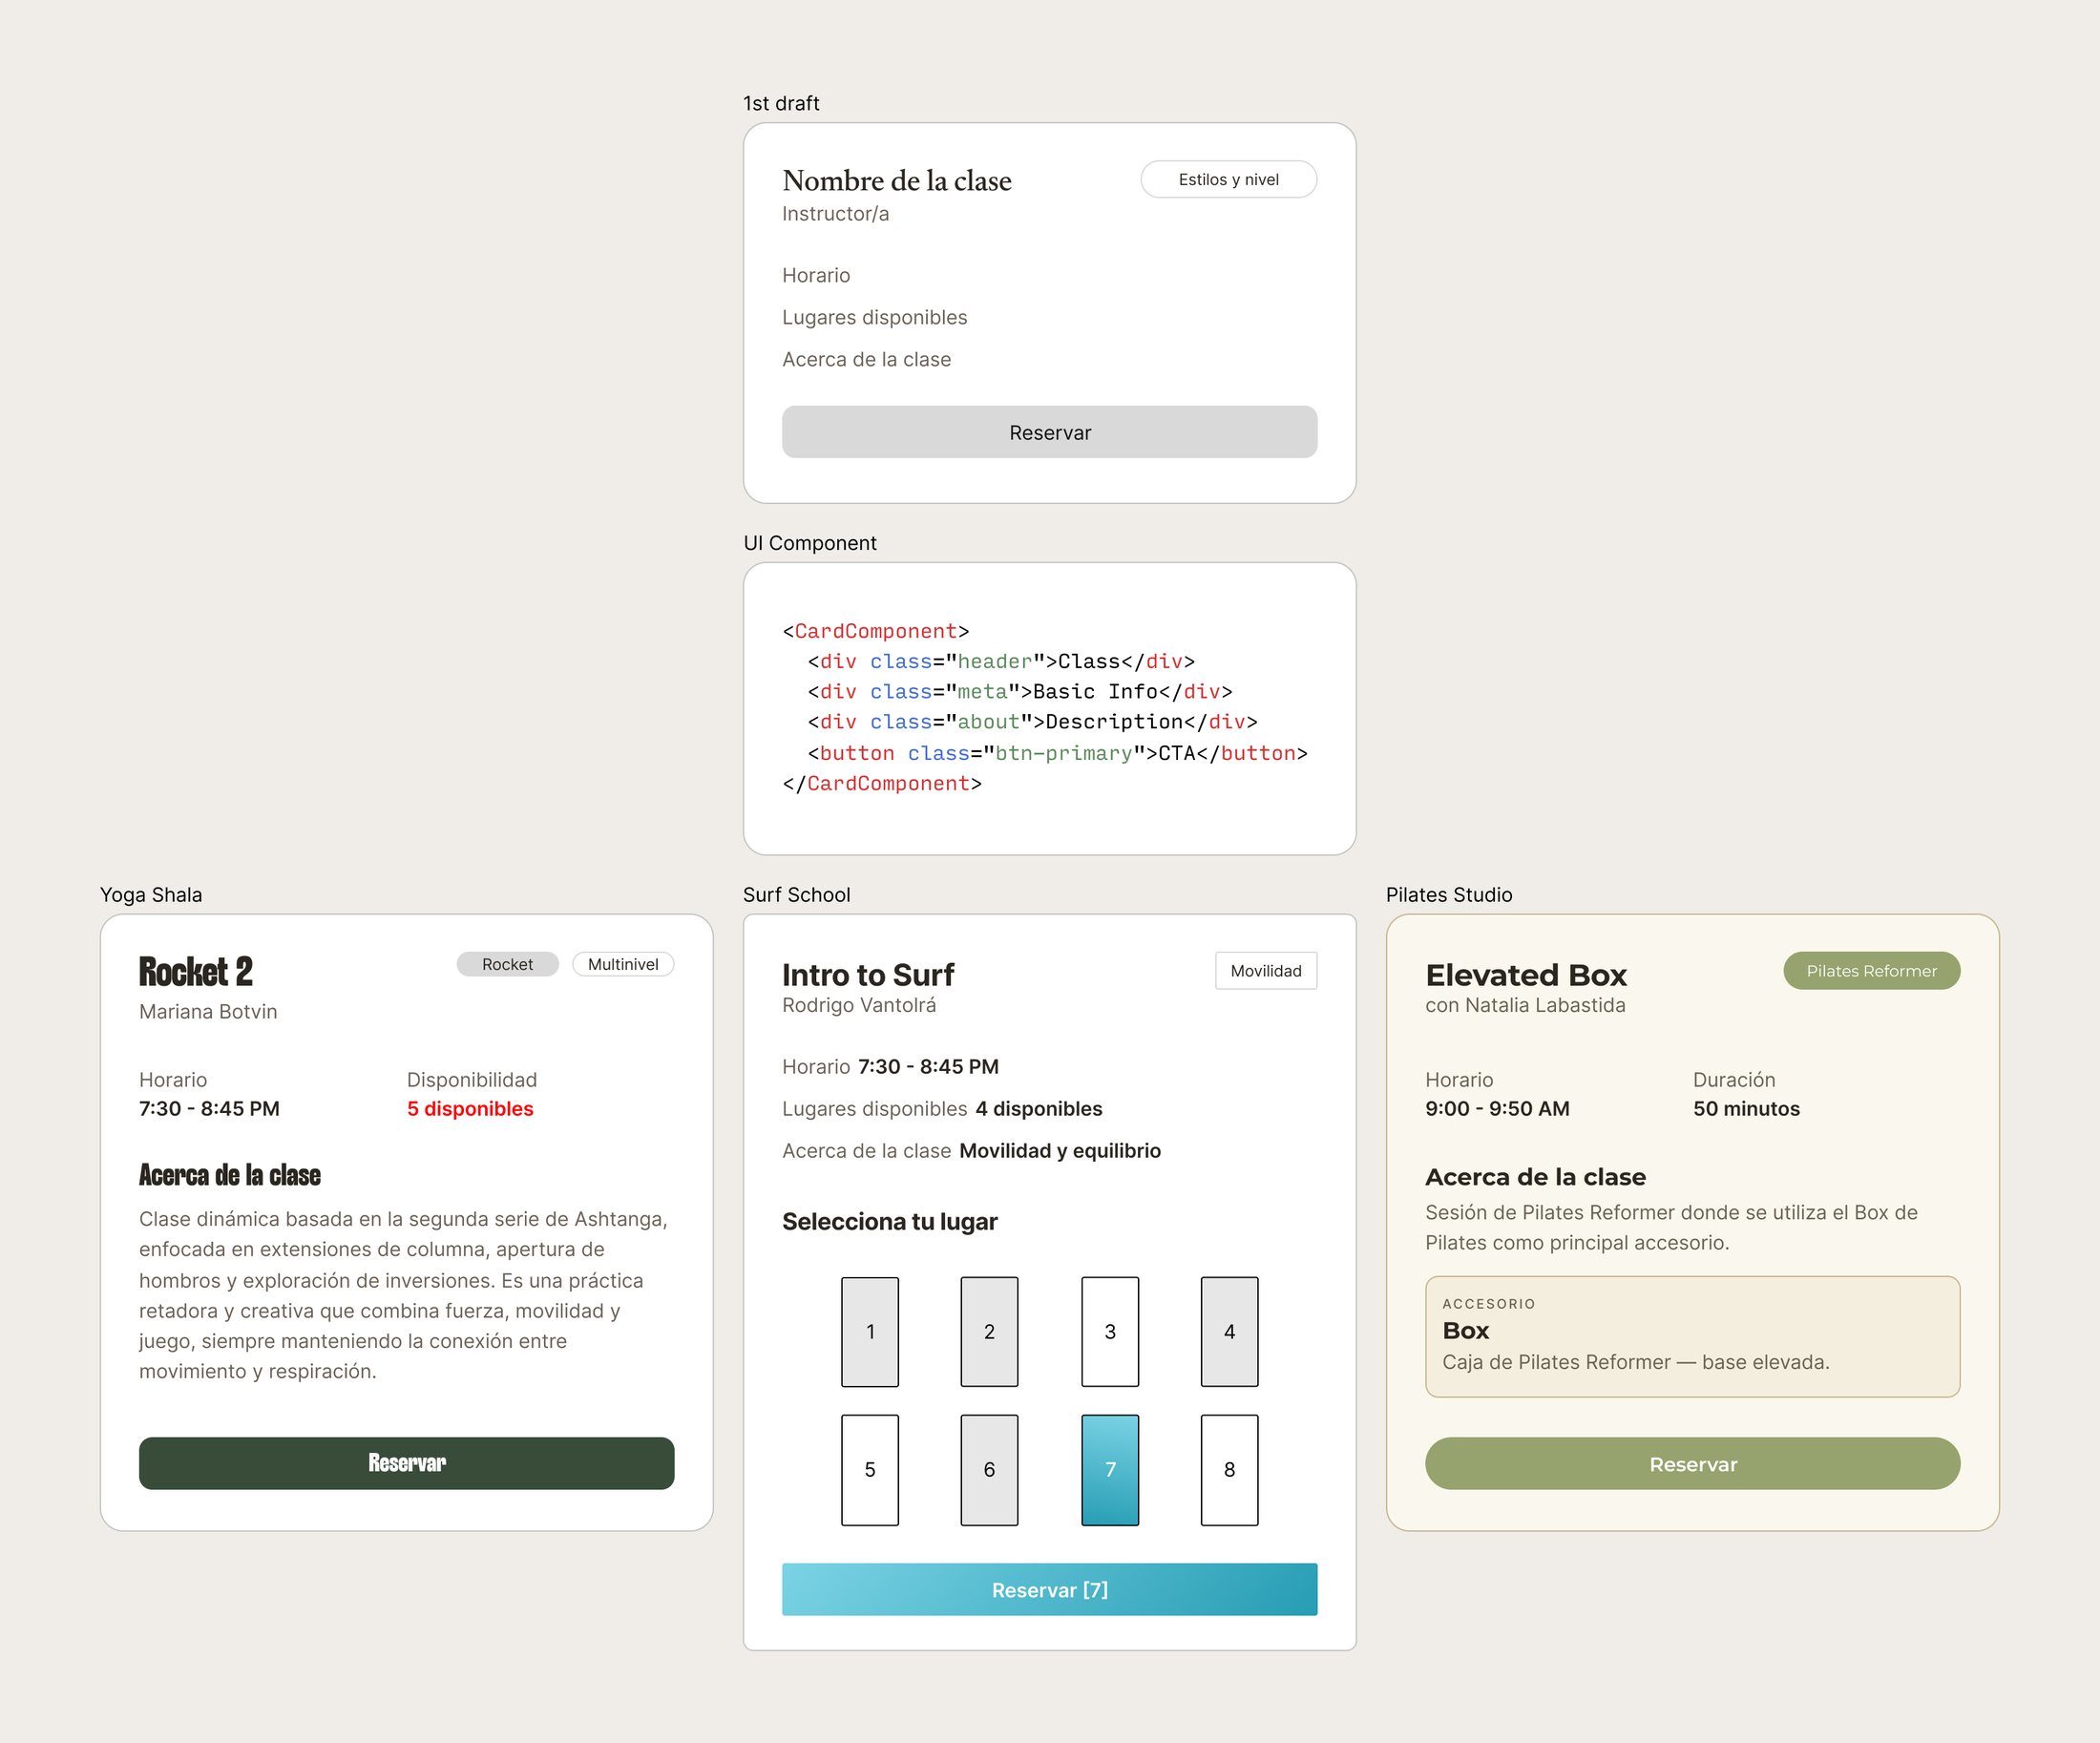
Task: Click the Pilates Reformer session description
Action: coord(1671,1227)
